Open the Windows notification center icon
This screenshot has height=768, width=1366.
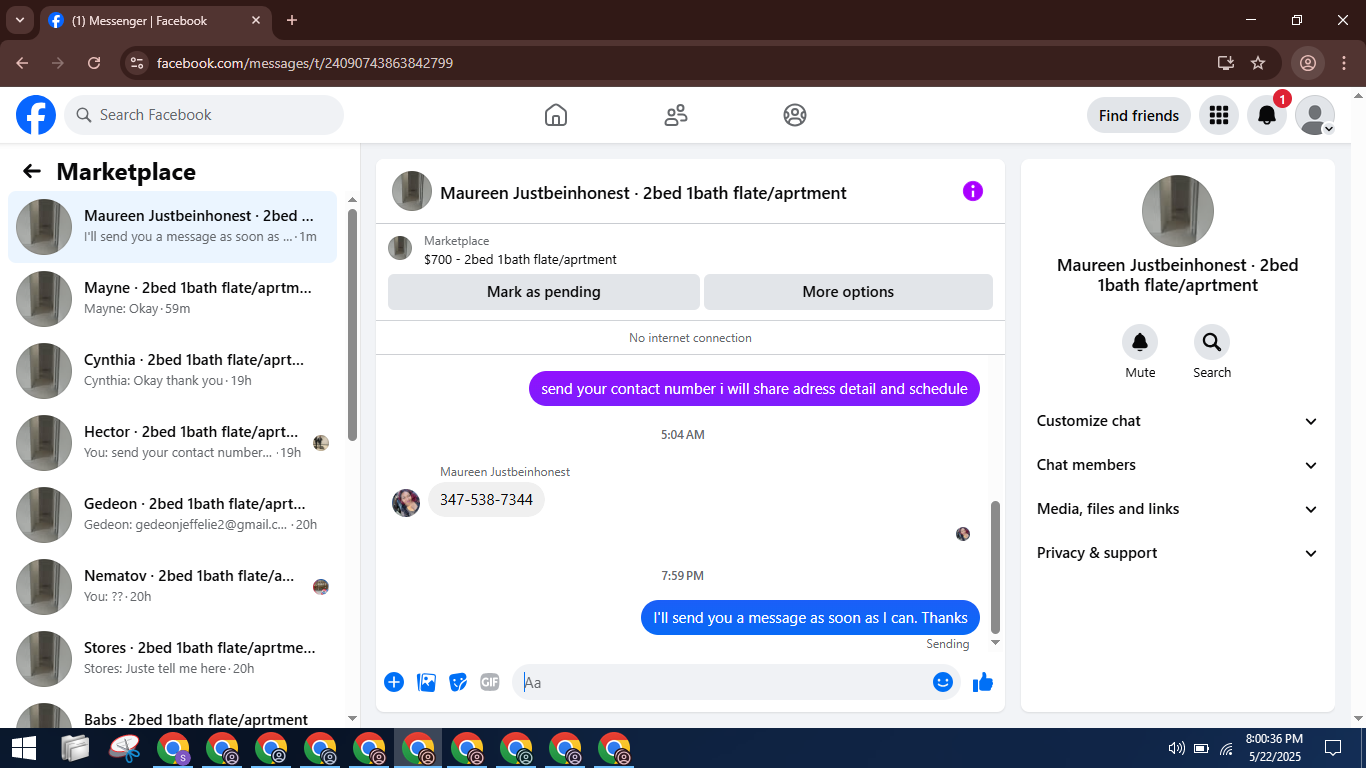tap(1333, 748)
